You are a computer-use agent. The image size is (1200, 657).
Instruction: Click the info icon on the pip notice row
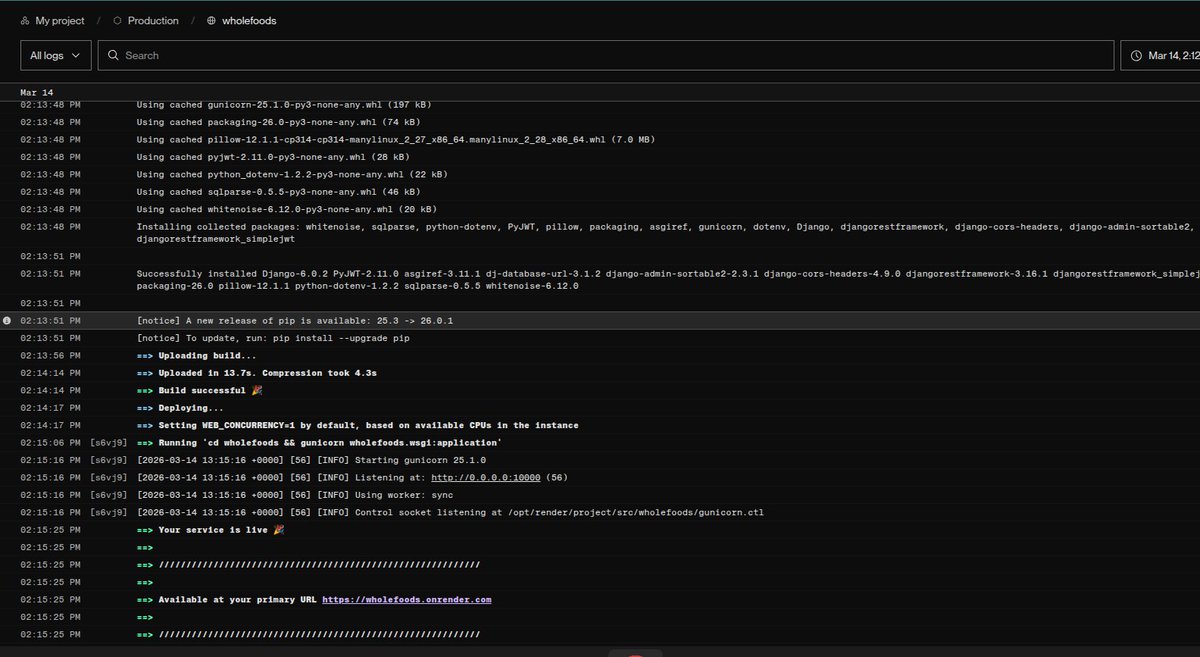(x=7, y=321)
